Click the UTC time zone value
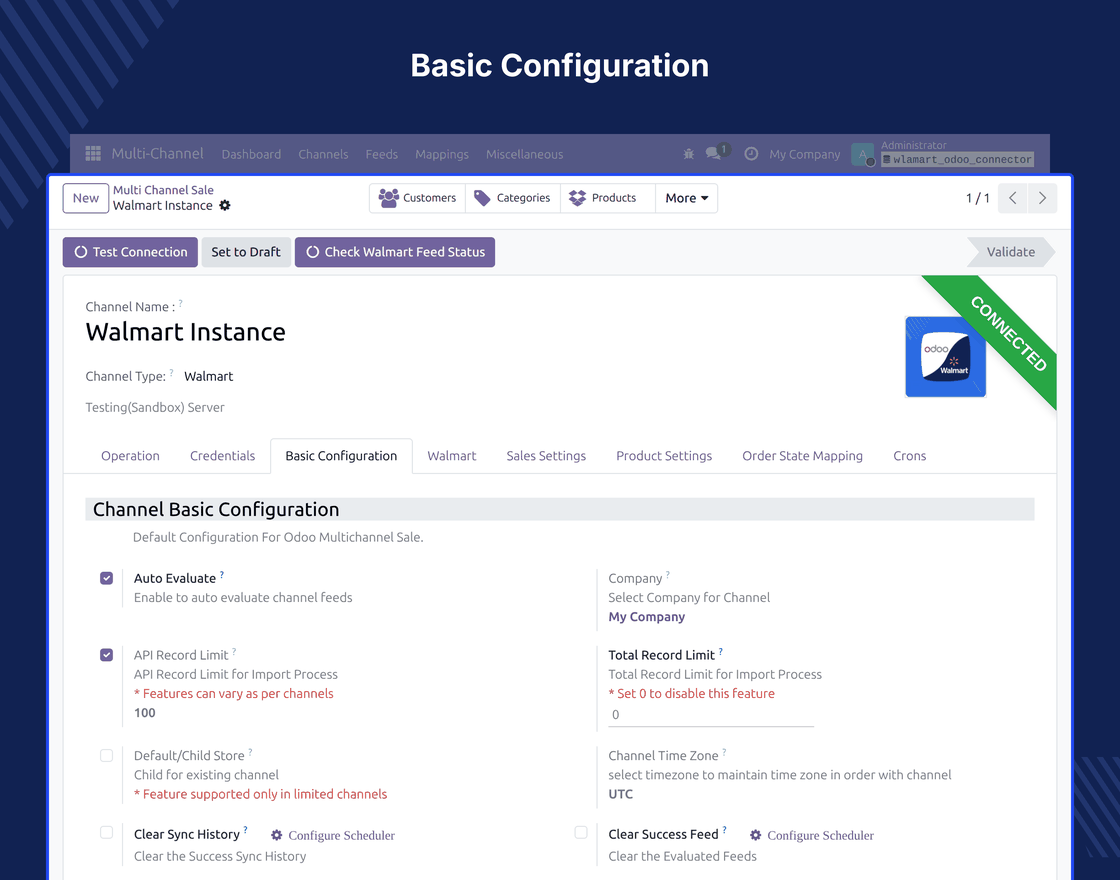This screenshot has height=880, width=1120. click(621, 794)
